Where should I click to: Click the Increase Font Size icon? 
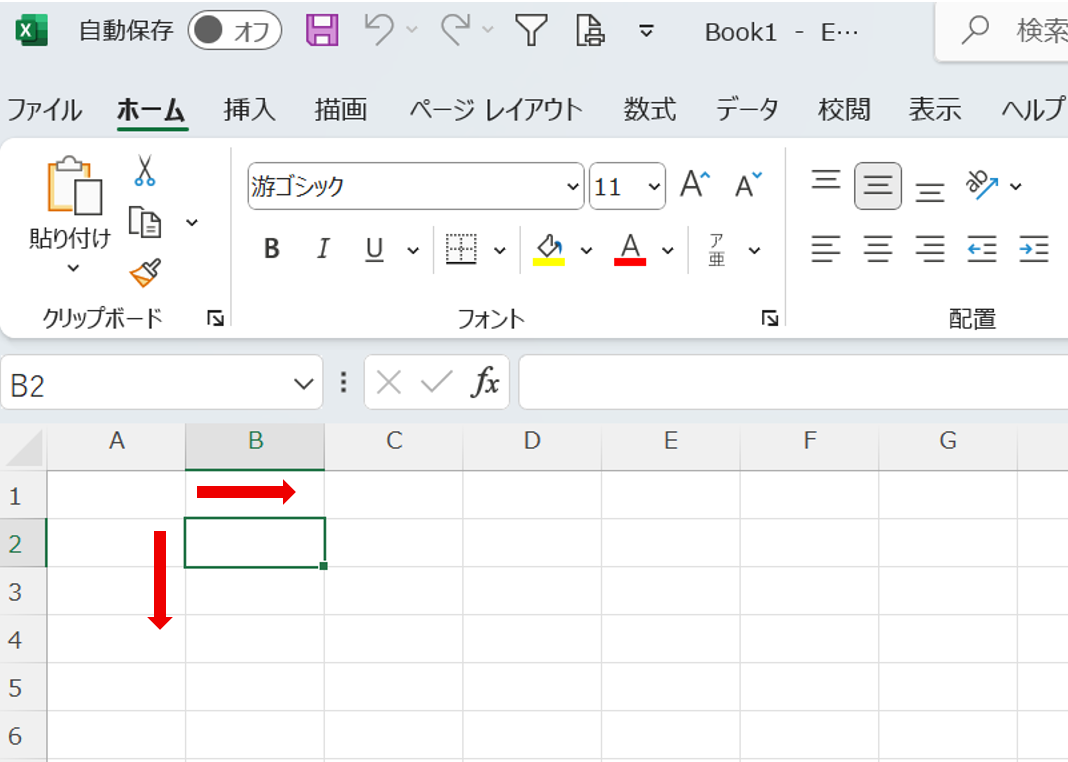(x=695, y=185)
